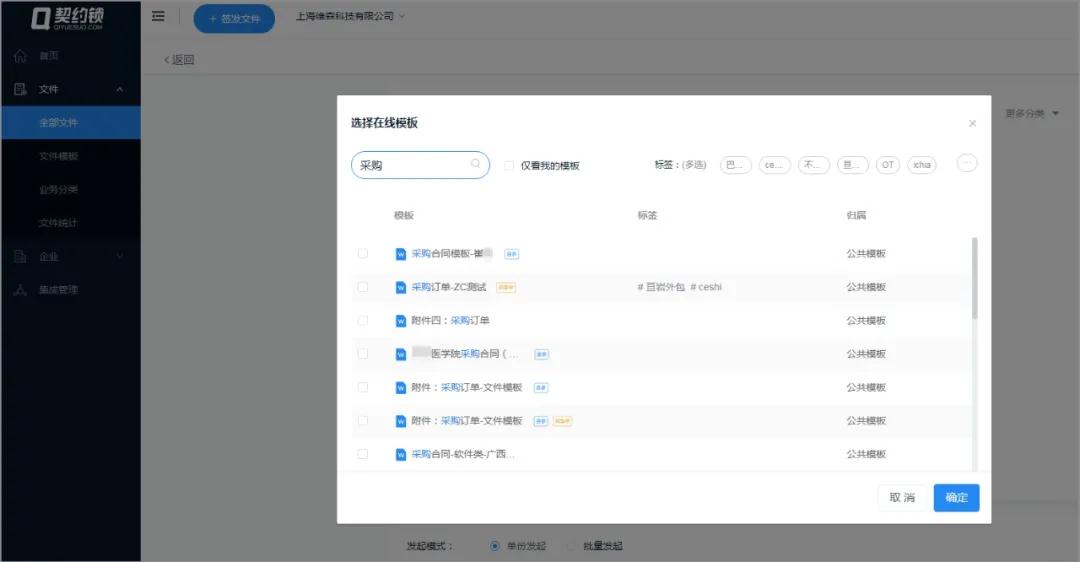Click the 归属 column header
The width and height of the screenshot is (1080, 562).
click(856, 216)
